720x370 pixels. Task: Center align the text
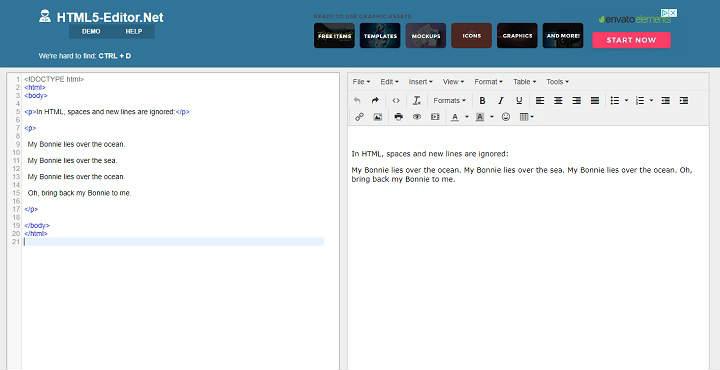558,101
